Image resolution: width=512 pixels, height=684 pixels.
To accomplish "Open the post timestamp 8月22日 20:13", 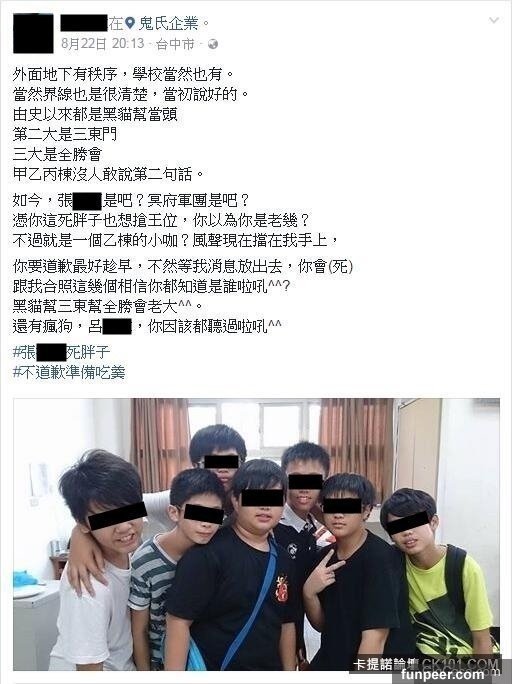I will tap(102, 44).
